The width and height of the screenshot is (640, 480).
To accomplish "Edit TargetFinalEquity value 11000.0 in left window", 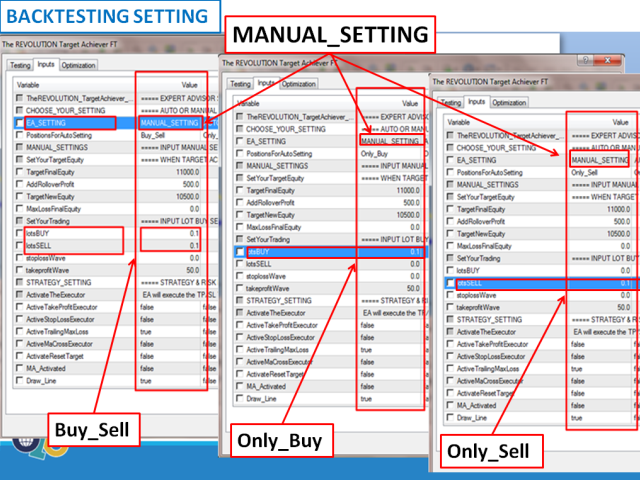I will point(169,172).
